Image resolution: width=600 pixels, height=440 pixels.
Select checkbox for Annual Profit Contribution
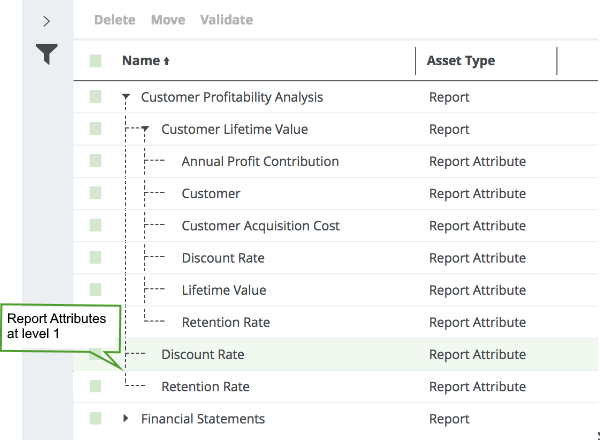tap(95, 161)
